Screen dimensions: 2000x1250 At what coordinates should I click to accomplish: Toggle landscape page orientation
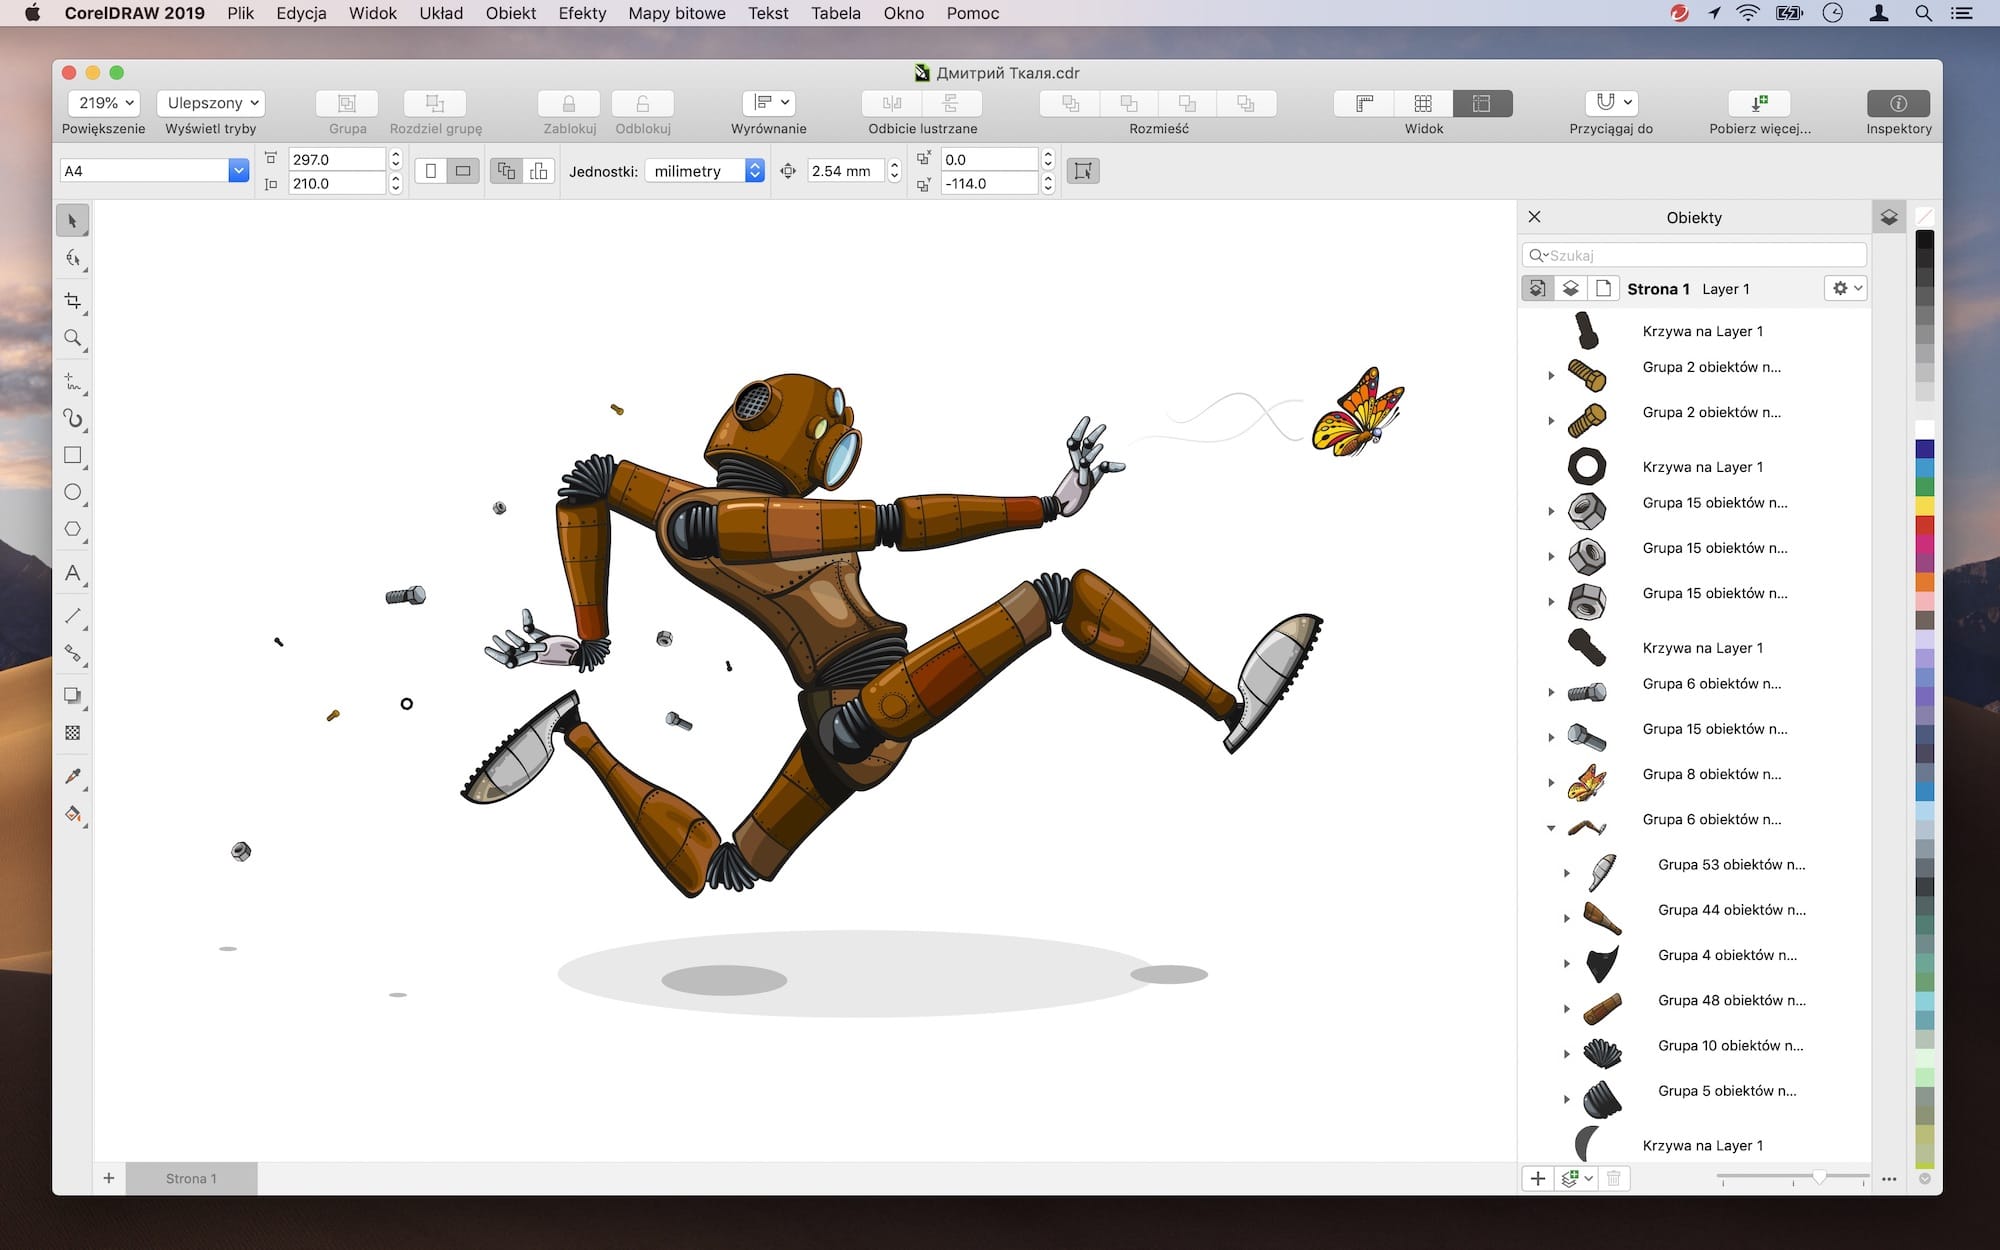click(462, 171)
